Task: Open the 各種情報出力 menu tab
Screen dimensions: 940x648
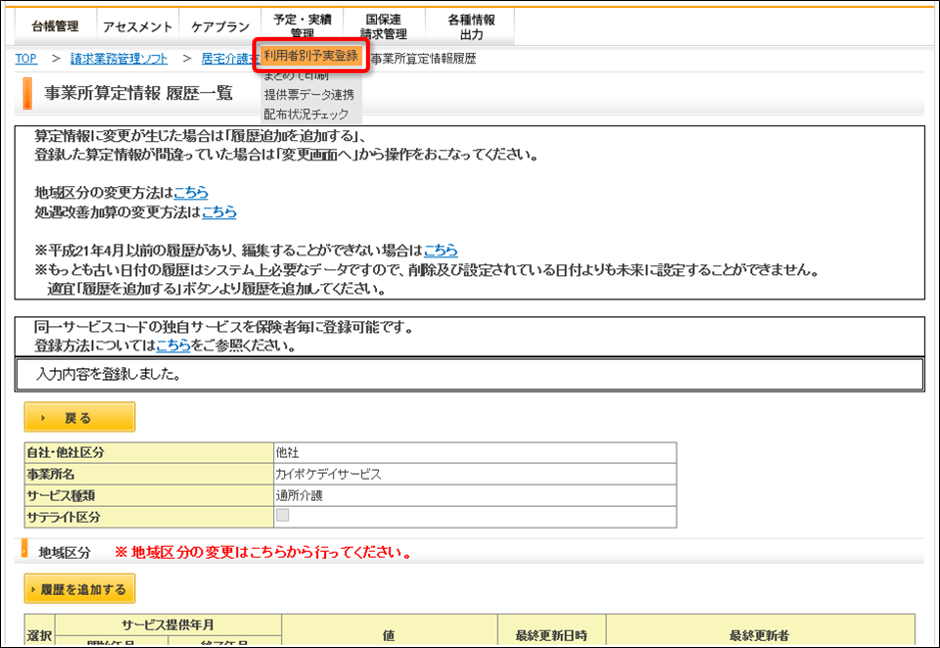Action: [x=471, y=27]
